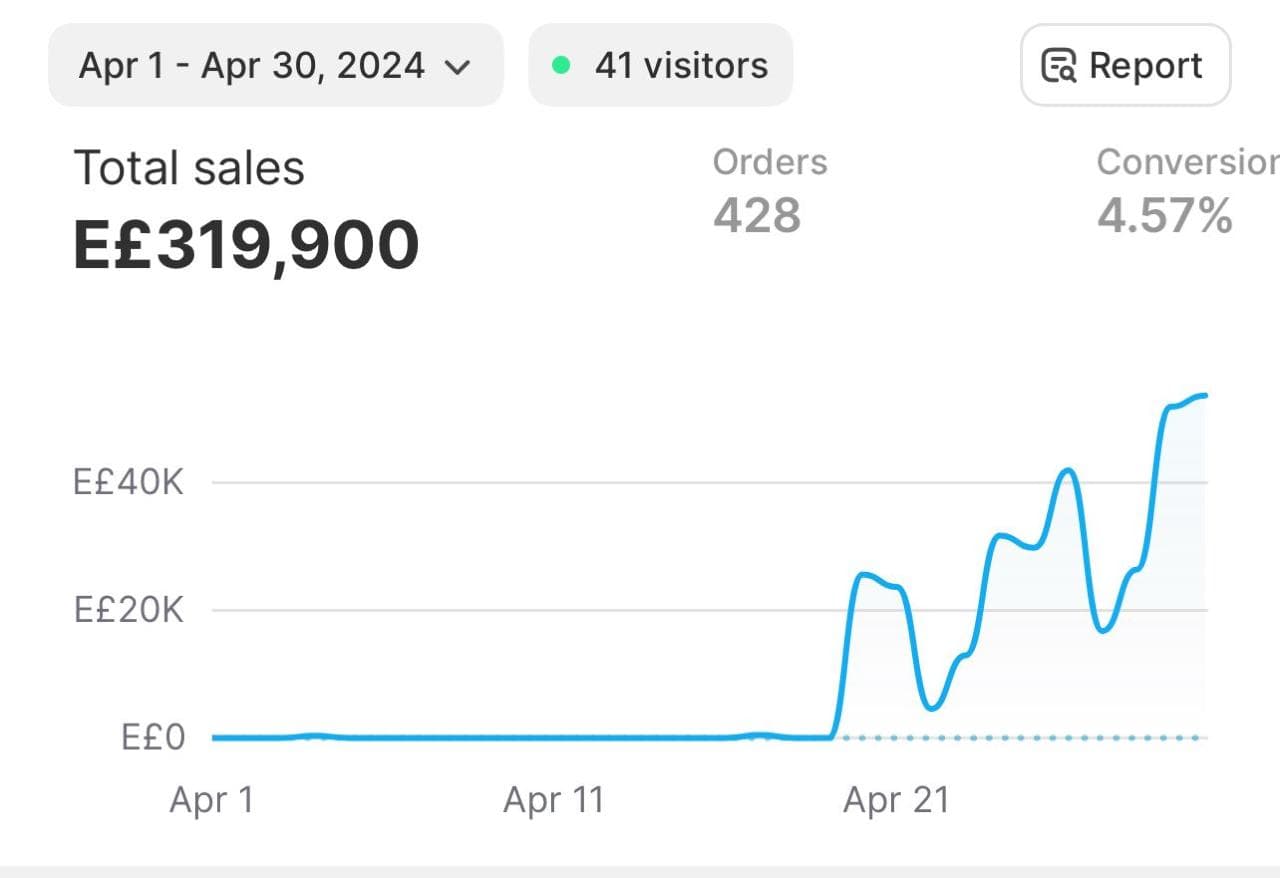The height and width of the screenshot is (878, 1280).
Task: Click the 428 orders value
Action: tap(757, 215)
